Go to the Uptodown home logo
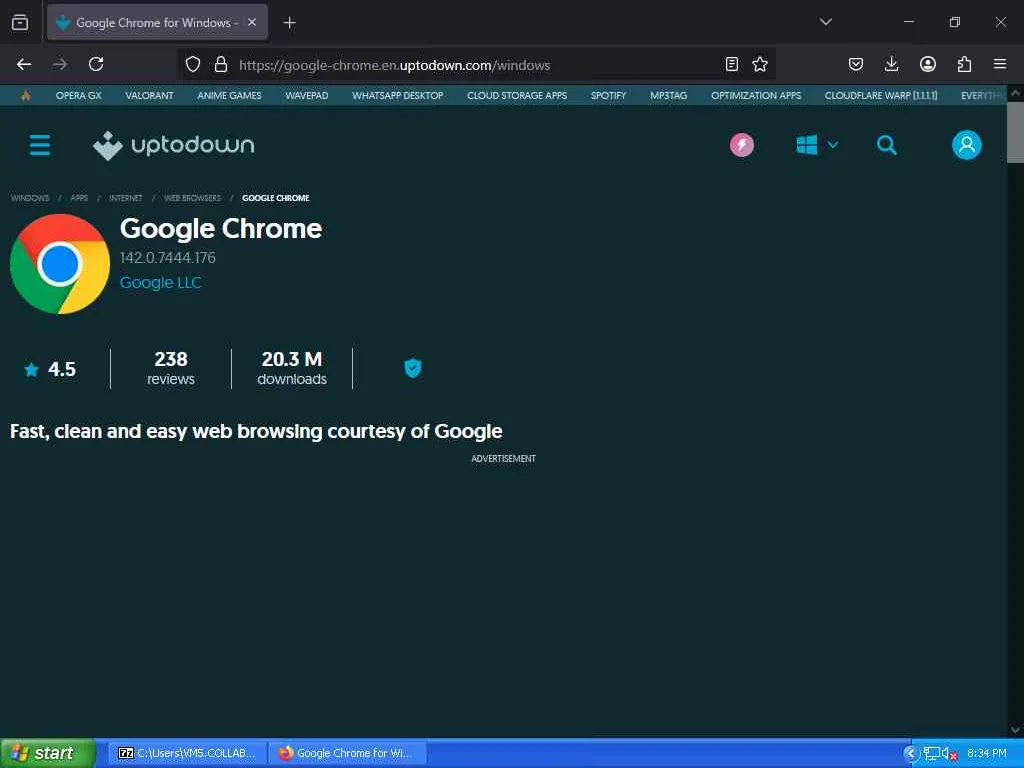This screenshot has height=768, width=1024. (x=174, y=145)
